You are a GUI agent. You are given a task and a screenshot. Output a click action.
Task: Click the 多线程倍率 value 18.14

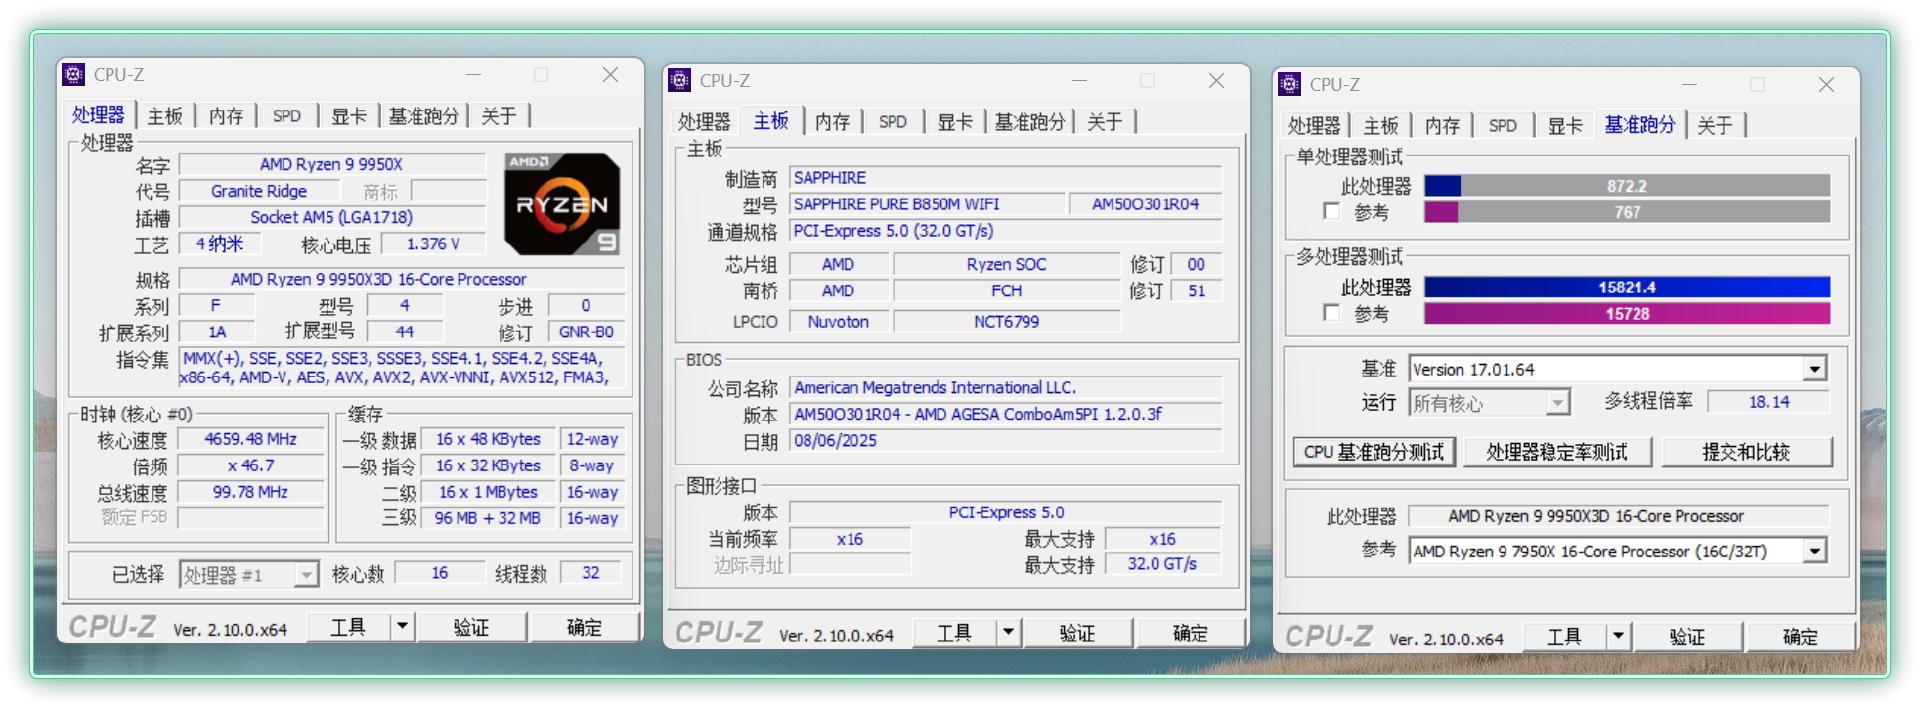1769,402
